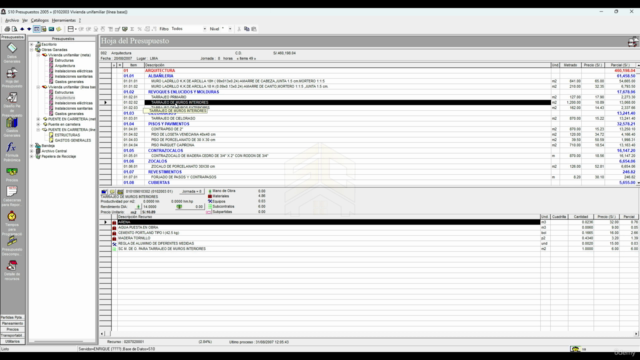Click the green arrow beside Rendimiento

pos(138,207)
